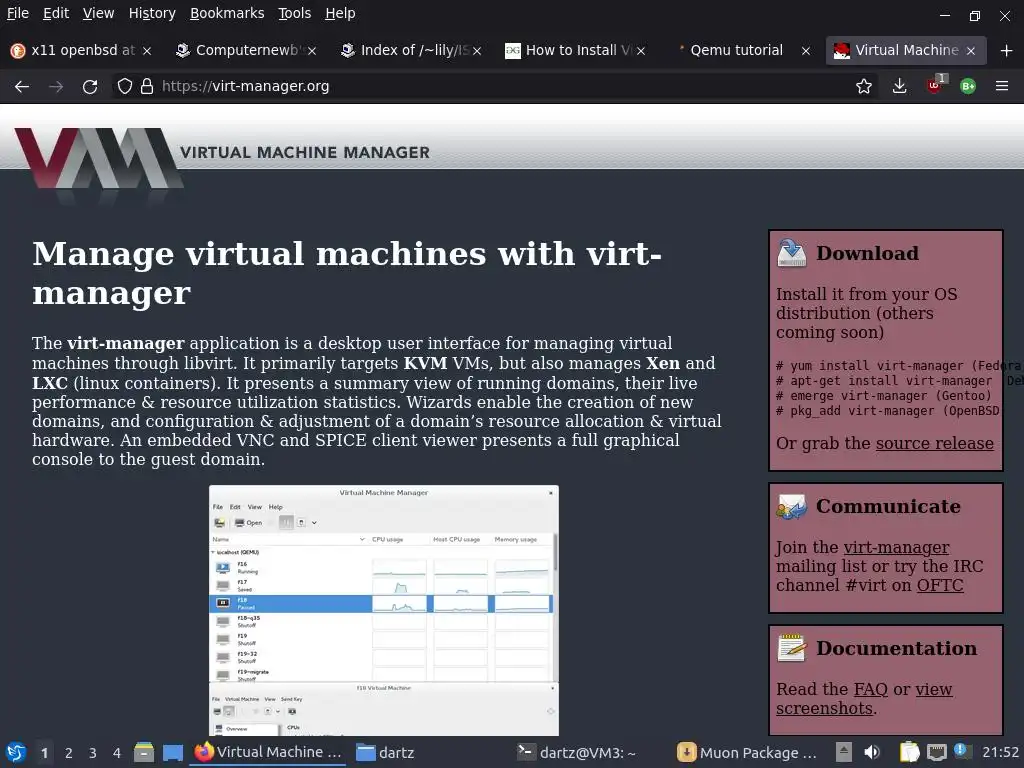Open the OFTC link
Screen dimensions: 1024x768
pyautogui.click(x=940, y=585)
